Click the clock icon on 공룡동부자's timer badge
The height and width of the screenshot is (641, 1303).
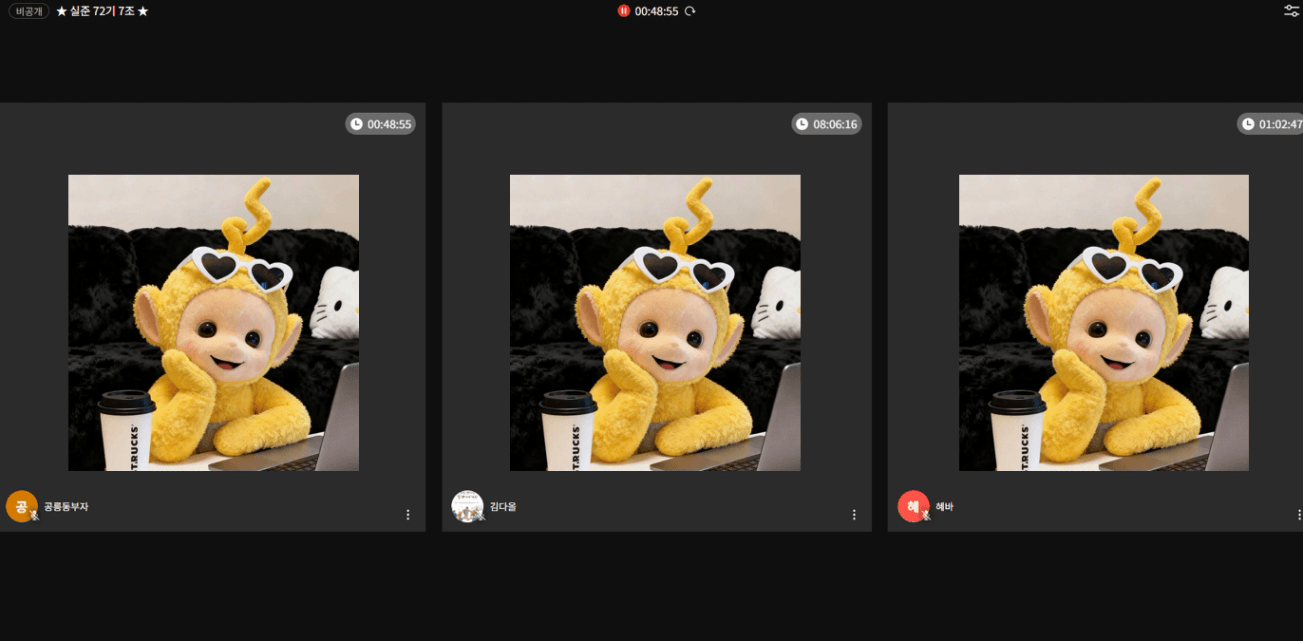tap(357, 124)
